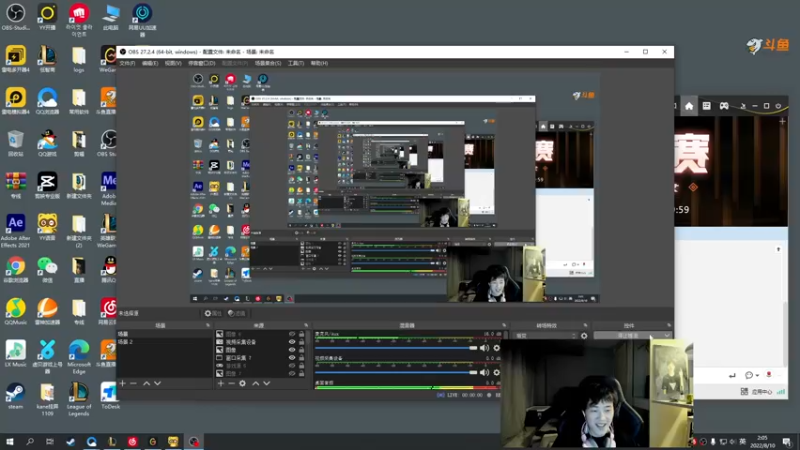Add a new scene with the plus icon
The image size is (800, 450).
coord(122,383)
